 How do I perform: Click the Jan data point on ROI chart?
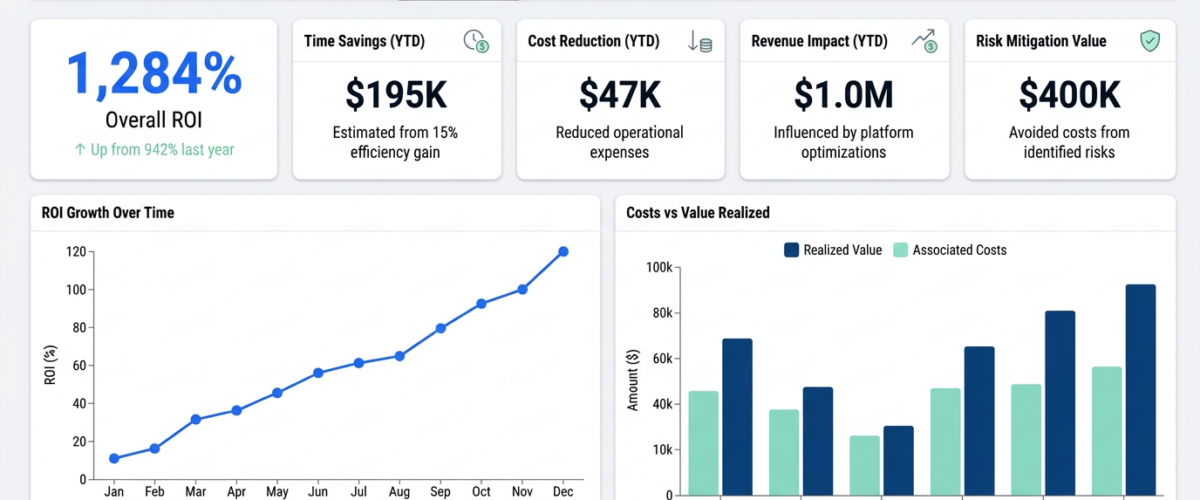click(x=114, y=458)
